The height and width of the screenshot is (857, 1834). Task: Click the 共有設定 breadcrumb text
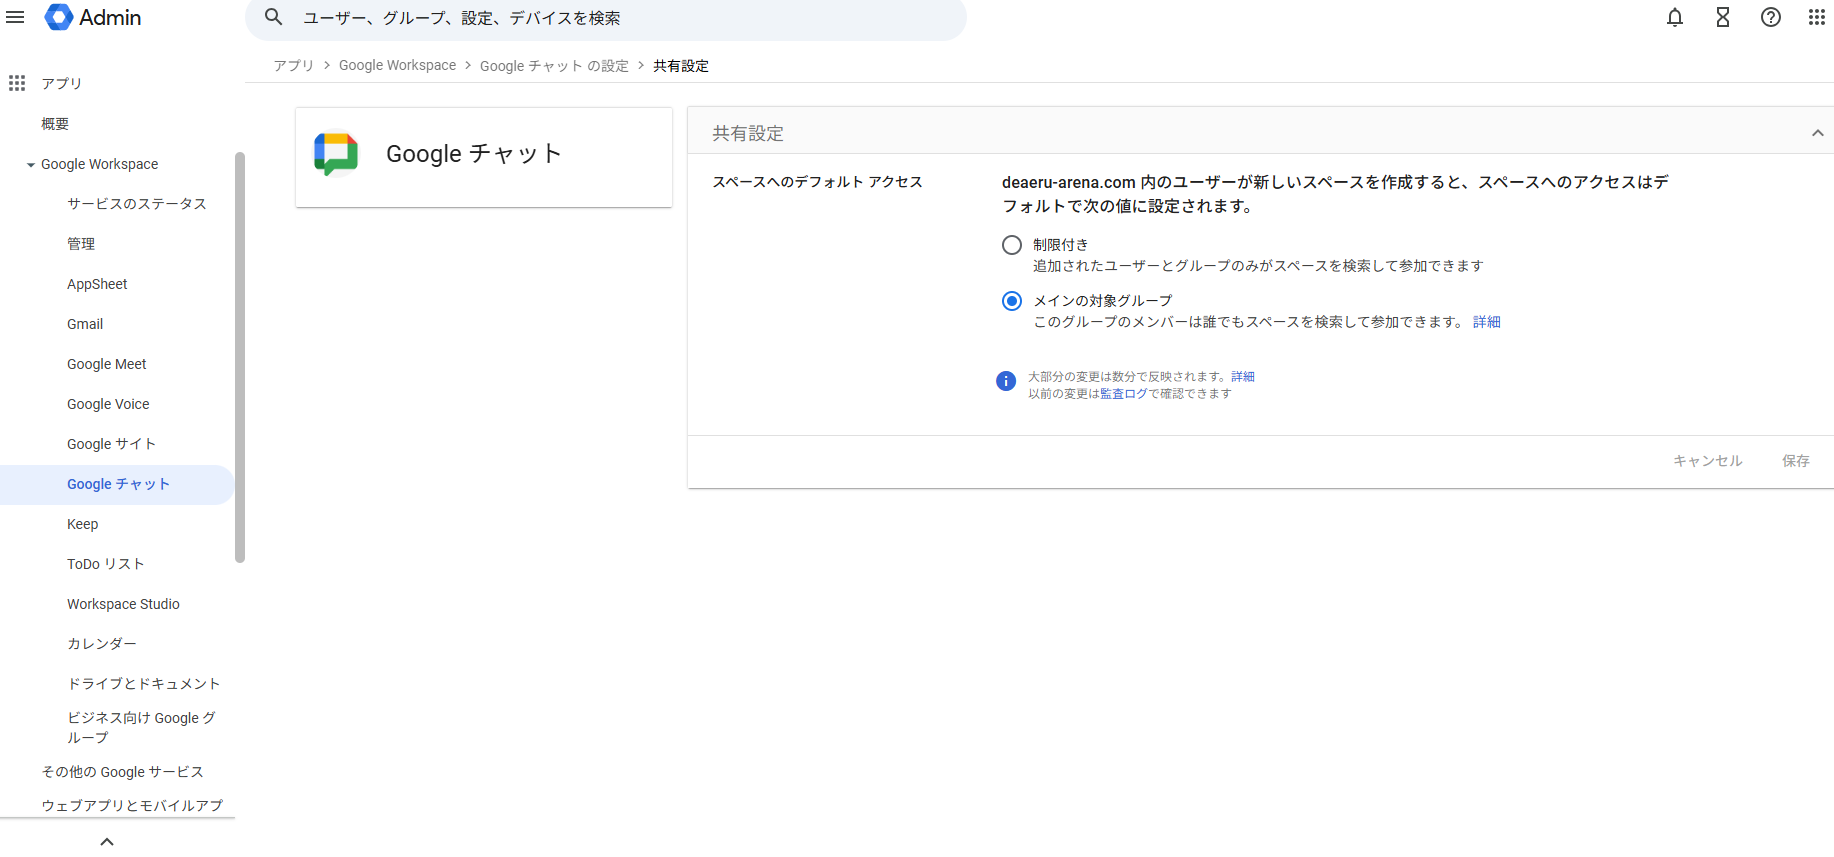coord(681,65)
